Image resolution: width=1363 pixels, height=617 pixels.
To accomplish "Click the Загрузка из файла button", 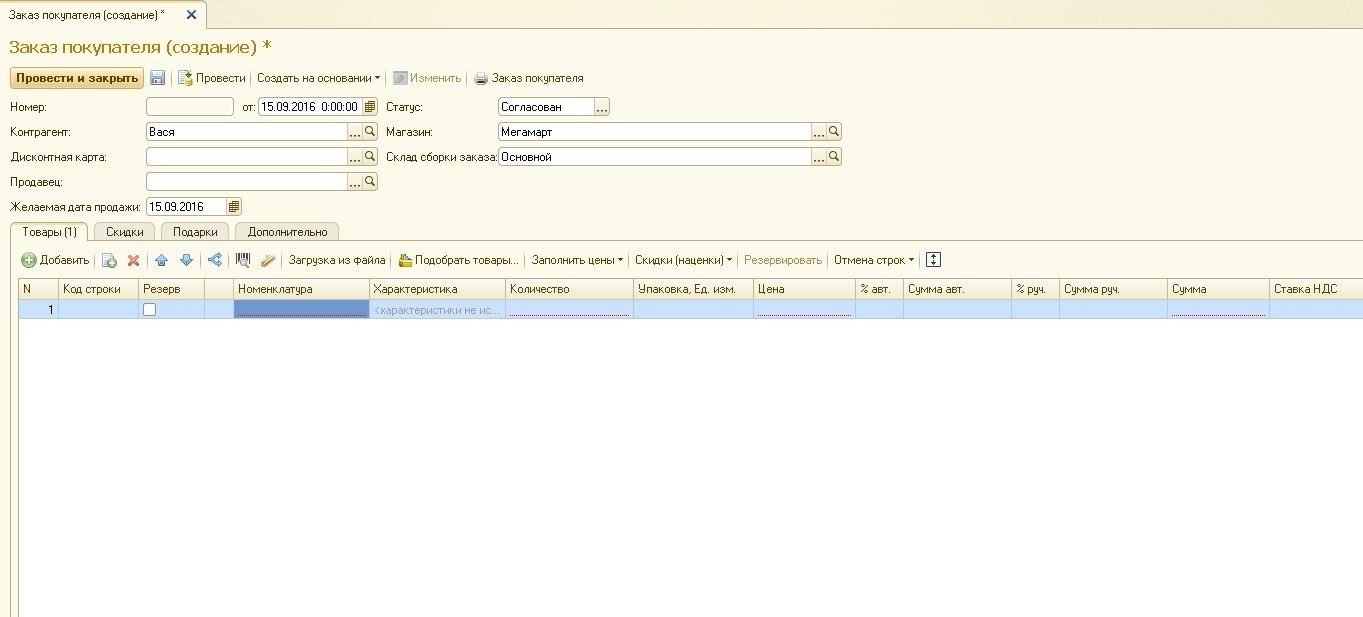I will pyautogui.click(x=337, y=260).
